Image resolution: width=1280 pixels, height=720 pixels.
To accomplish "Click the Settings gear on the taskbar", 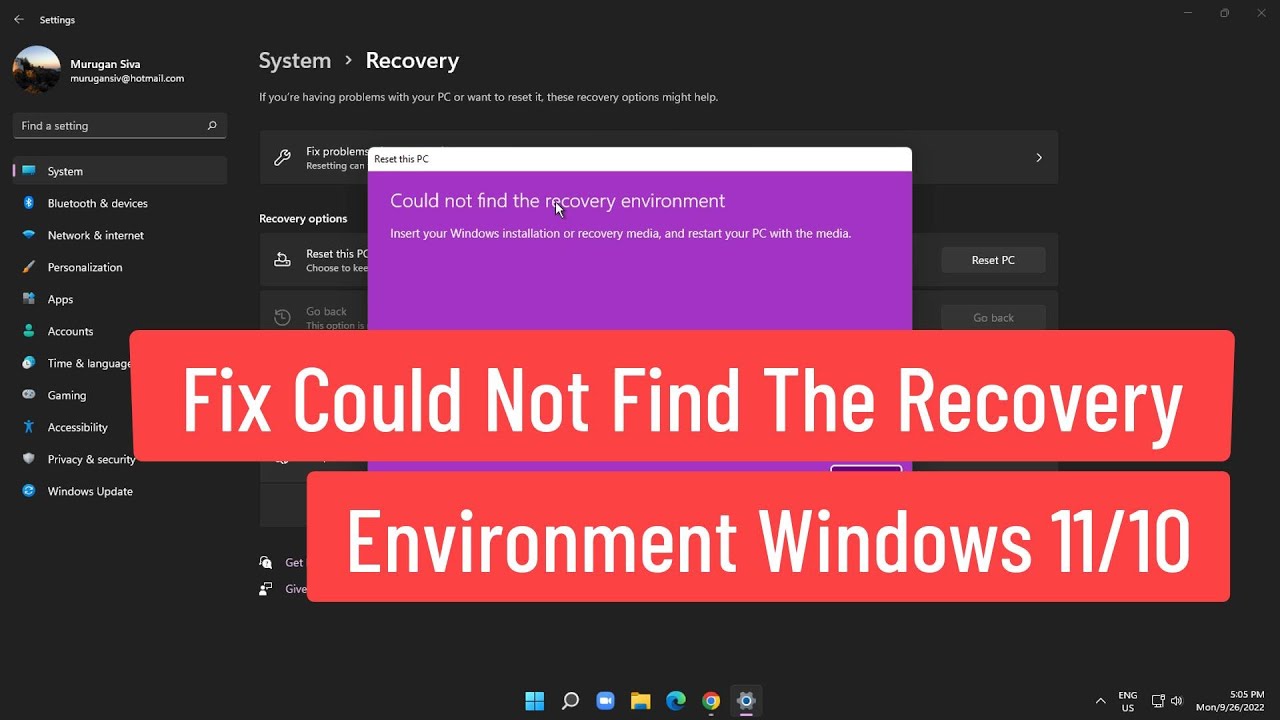I will (x=746, y=701).
